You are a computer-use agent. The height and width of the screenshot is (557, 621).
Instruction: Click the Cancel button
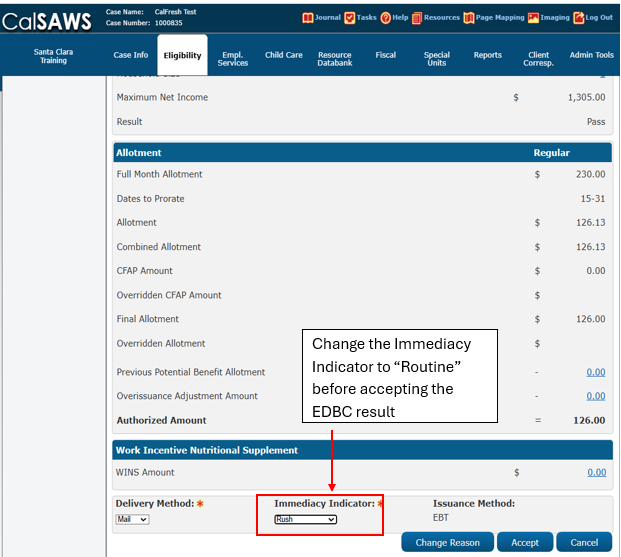[584, 542]
